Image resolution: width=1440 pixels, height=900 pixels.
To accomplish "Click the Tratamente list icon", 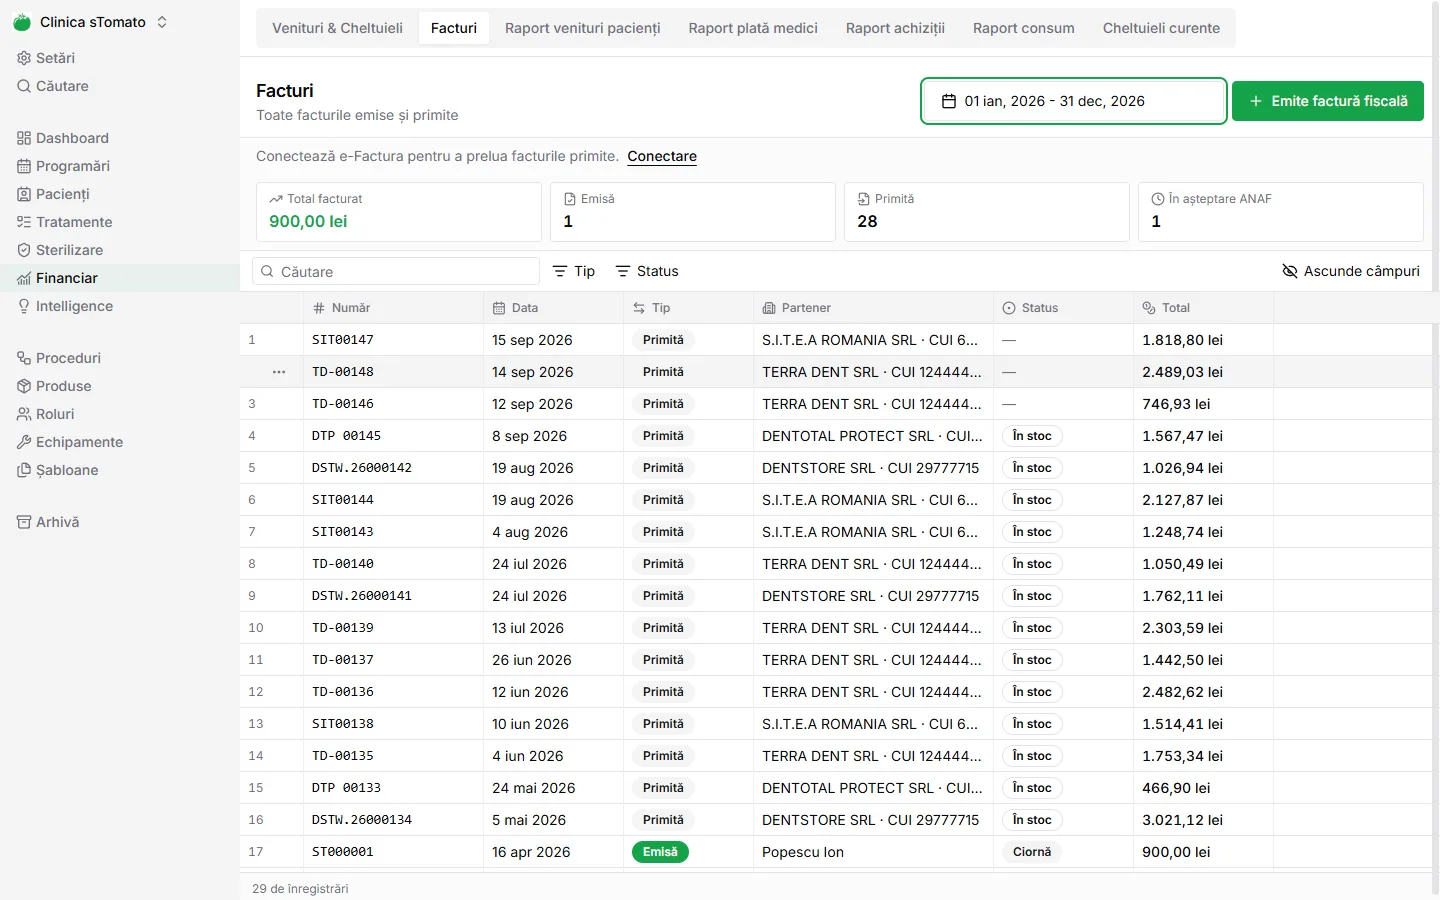I will tap(24, 222).
